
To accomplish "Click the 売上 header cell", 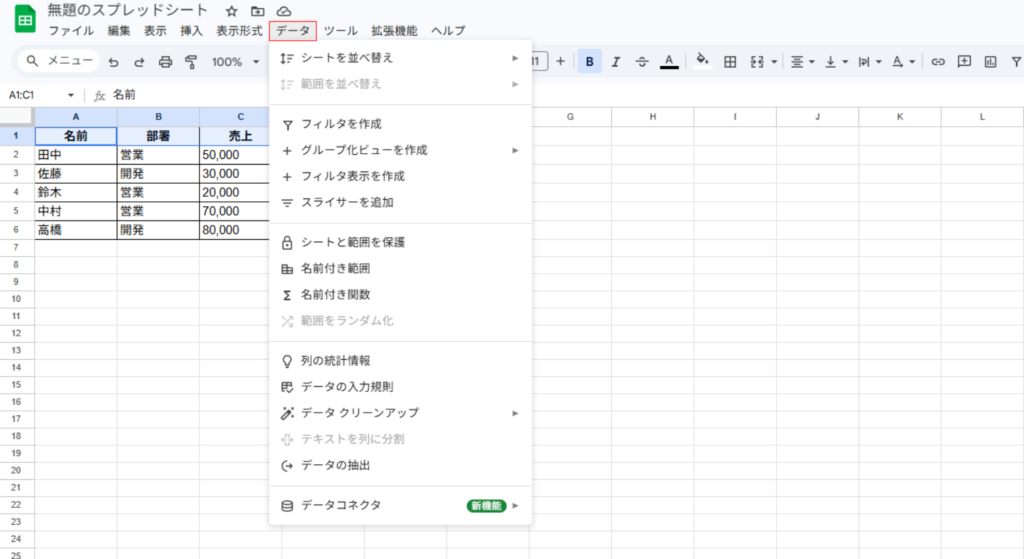I will (x=234, y=136).
